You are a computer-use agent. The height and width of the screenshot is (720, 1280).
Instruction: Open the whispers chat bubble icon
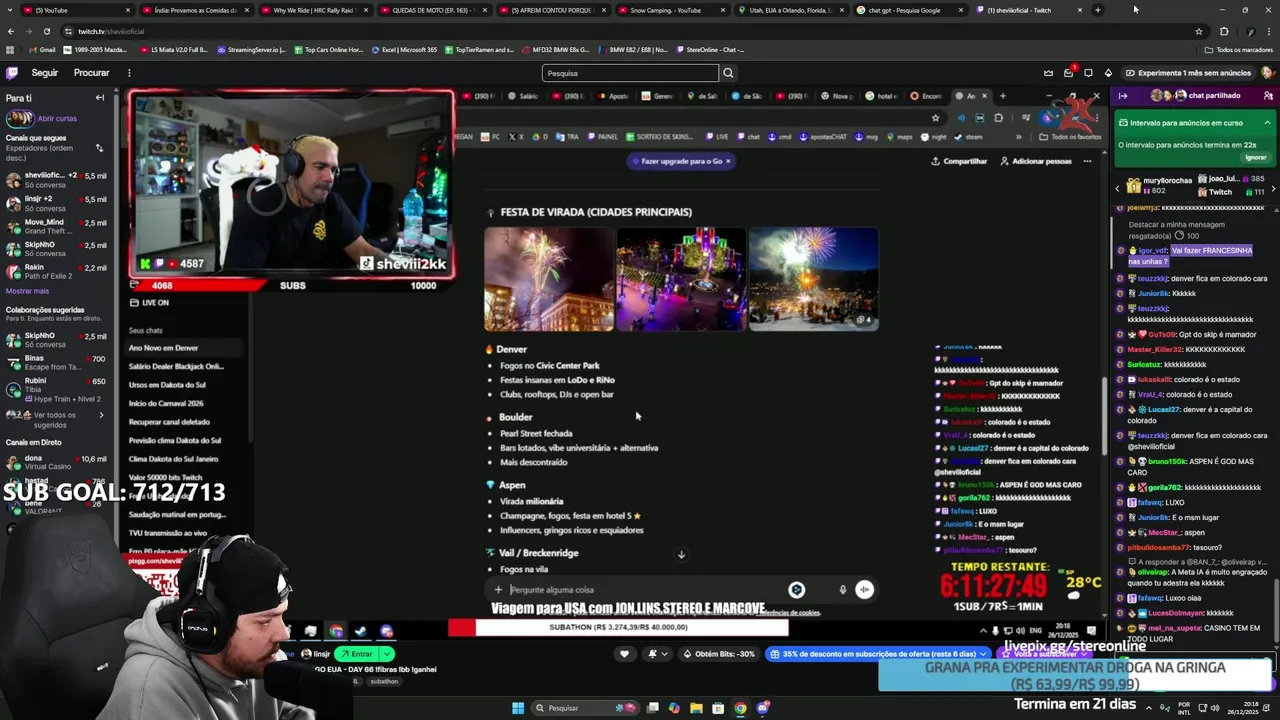click(1088, 73)
